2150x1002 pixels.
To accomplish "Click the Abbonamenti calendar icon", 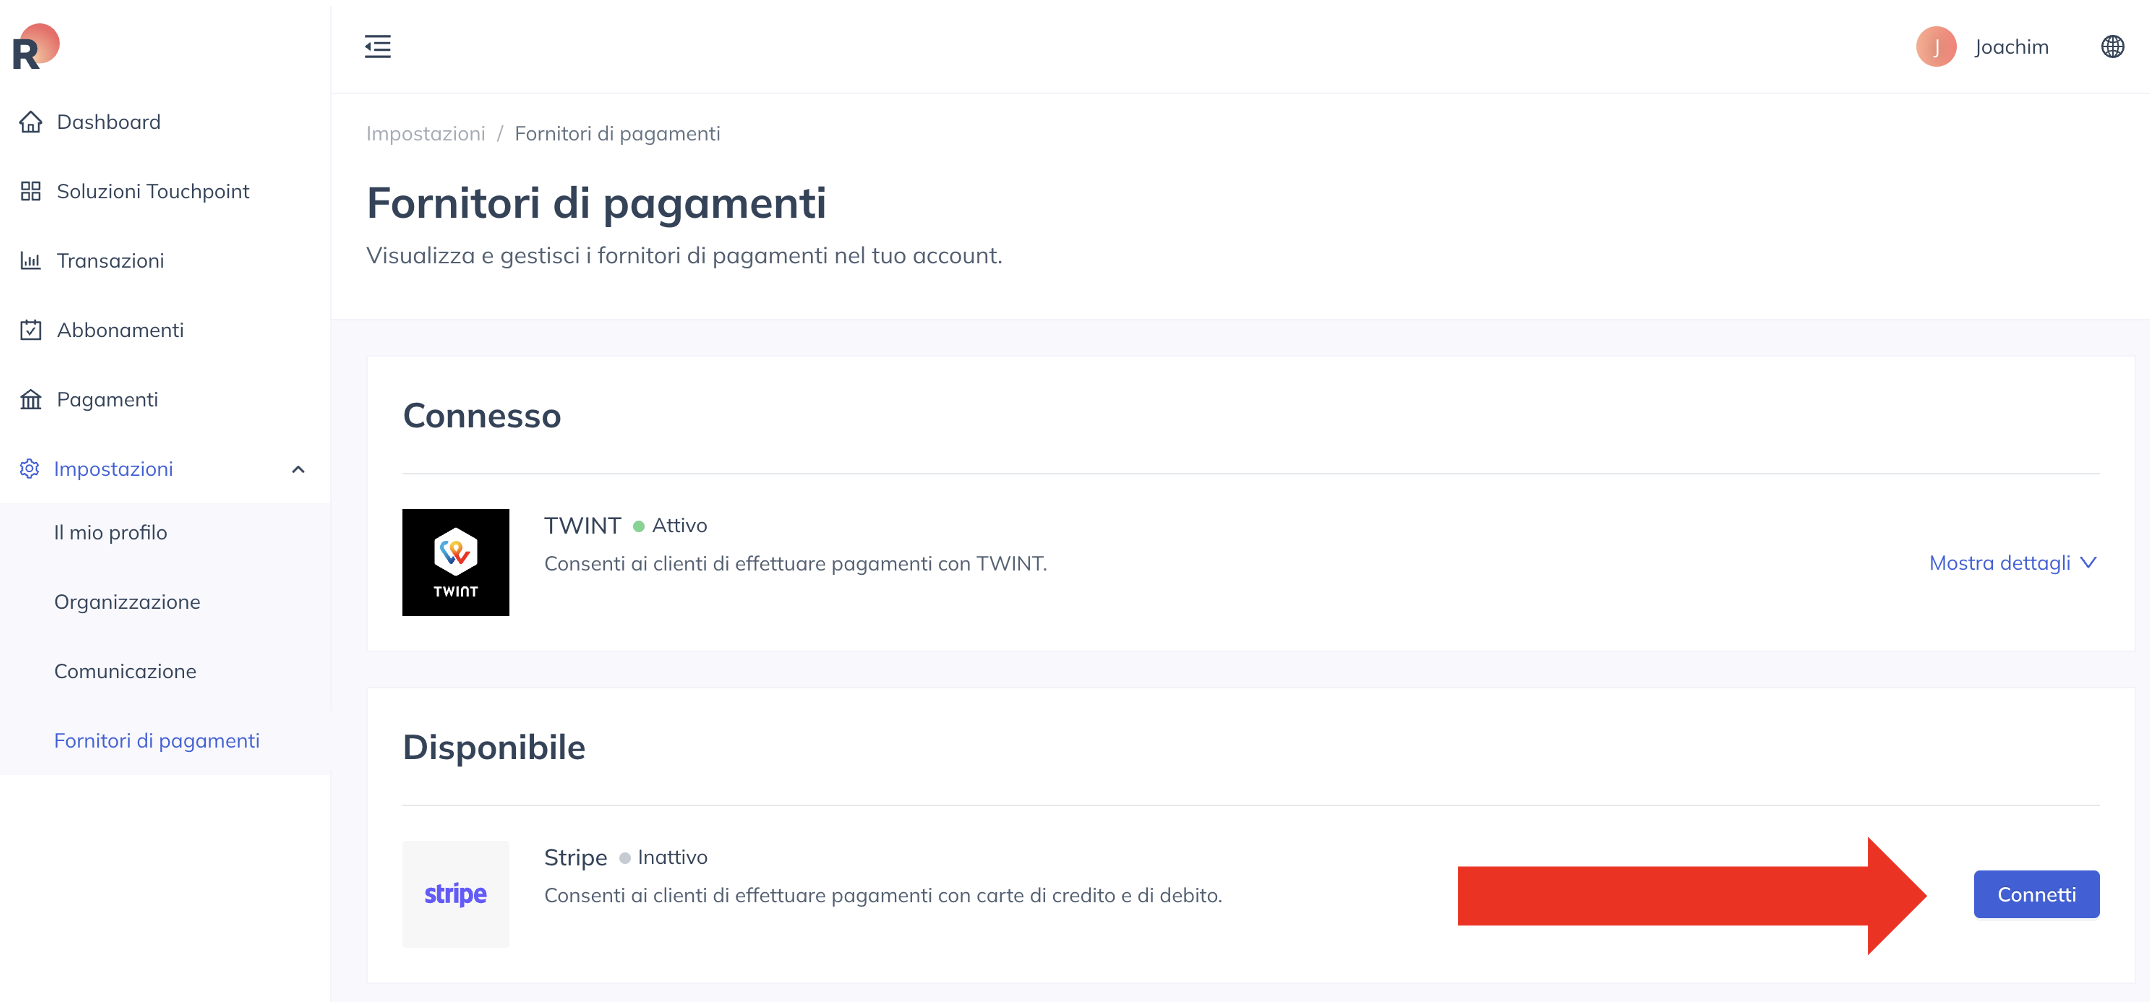I will (x=31, y=330).
